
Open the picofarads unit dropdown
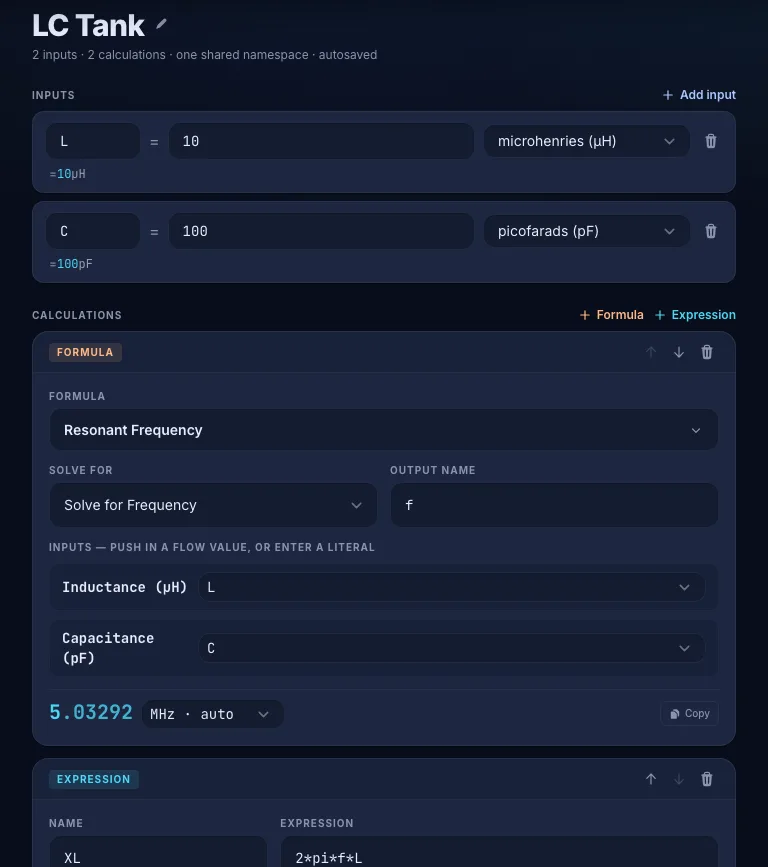click(x=586, y=231)
